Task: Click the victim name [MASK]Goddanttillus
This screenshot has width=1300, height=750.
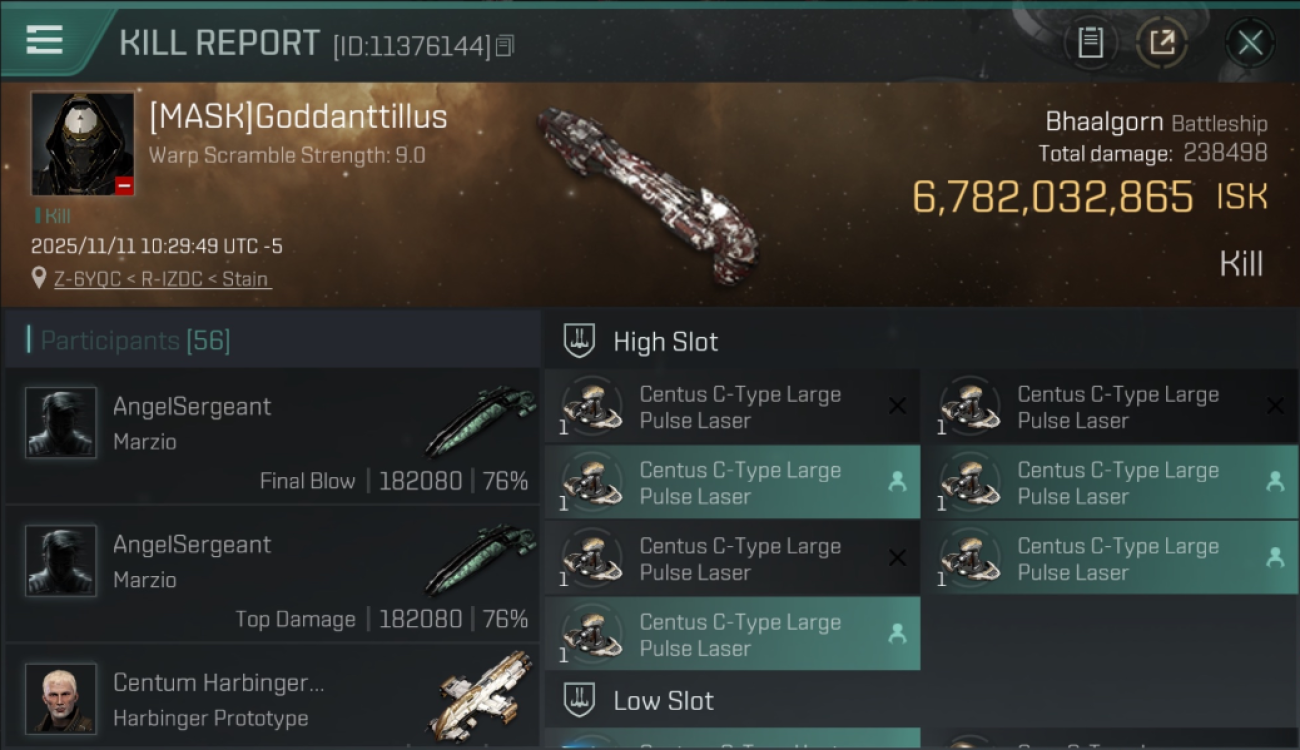Action: coord(298,117)
